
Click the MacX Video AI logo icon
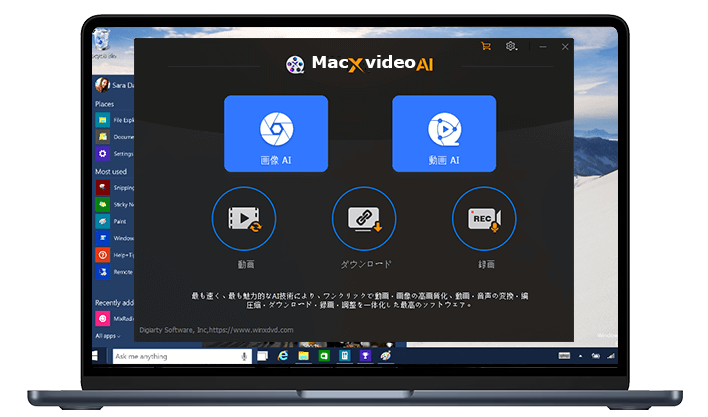click(295, 64)
